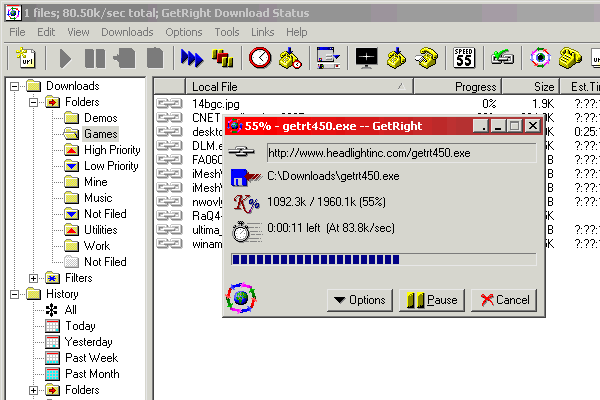Open the Links menu

click(262, 32)
